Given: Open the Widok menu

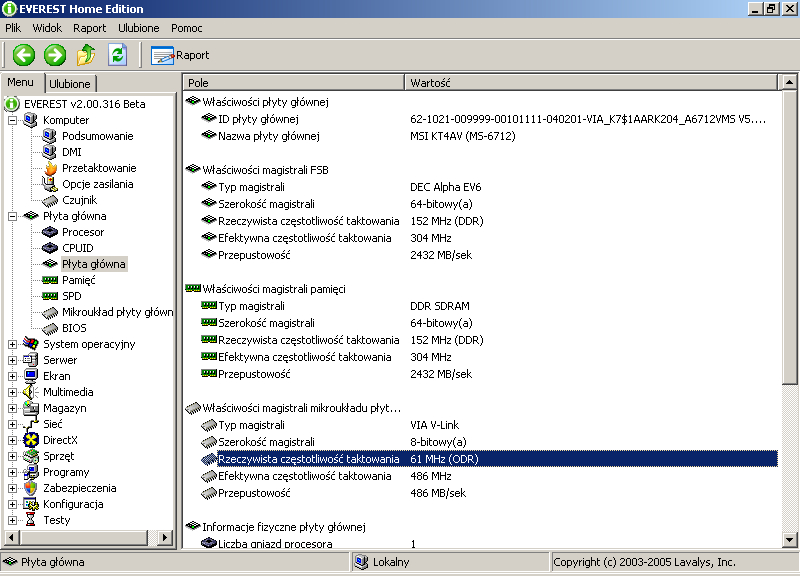Looking at the screenshot, I should [x=47, y=28].
